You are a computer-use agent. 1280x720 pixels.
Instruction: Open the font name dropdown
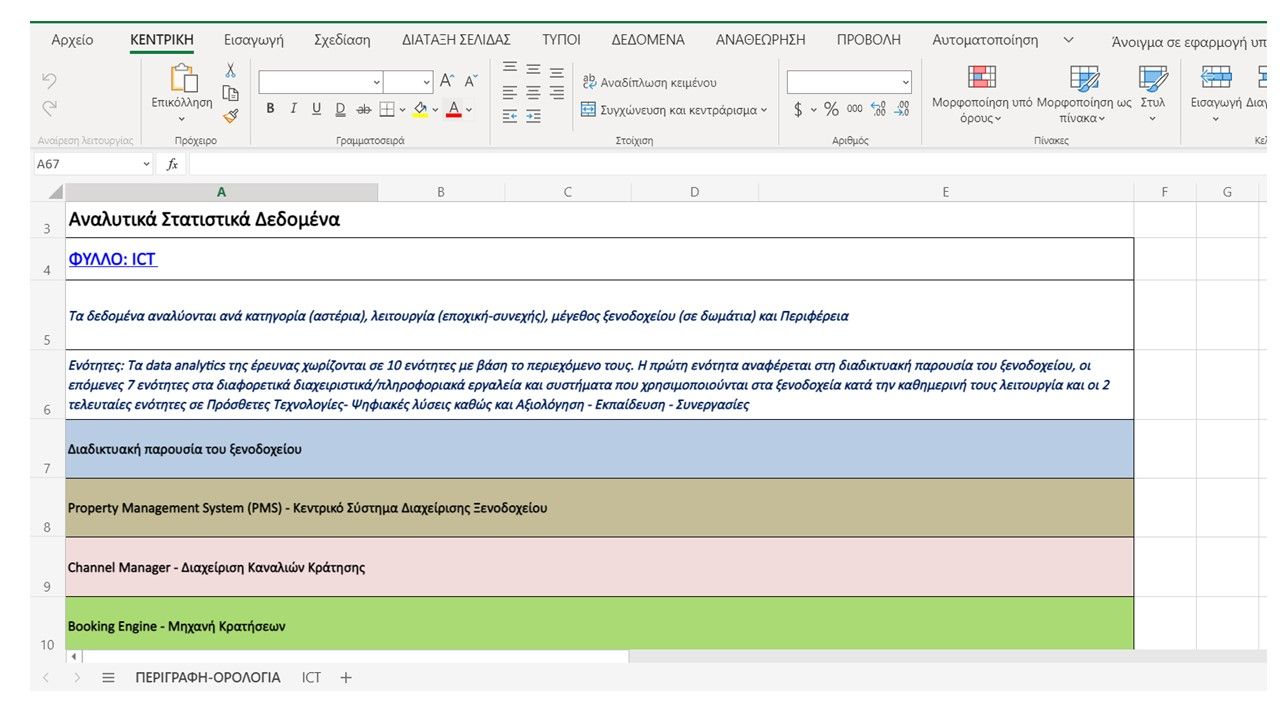(377, 82)
